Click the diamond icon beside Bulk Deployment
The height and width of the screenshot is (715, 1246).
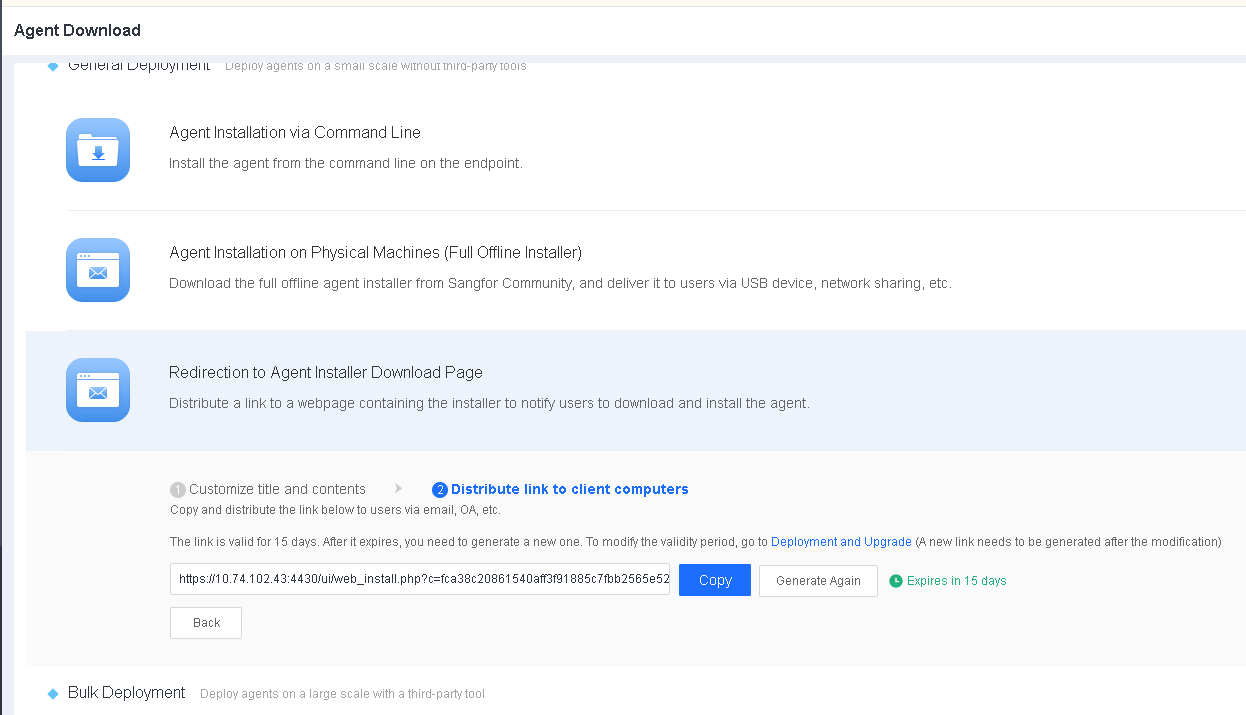click(53, 693)
